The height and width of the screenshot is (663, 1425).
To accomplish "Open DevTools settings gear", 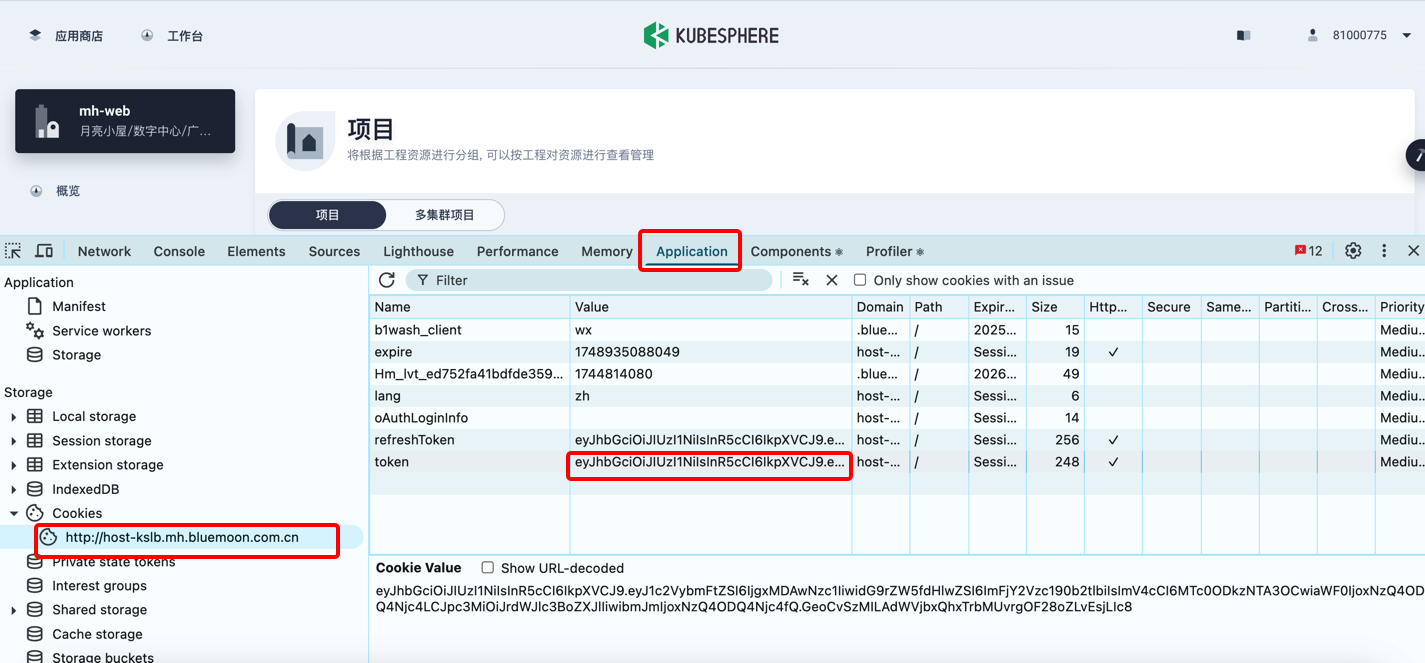I will coord(1353,251).
